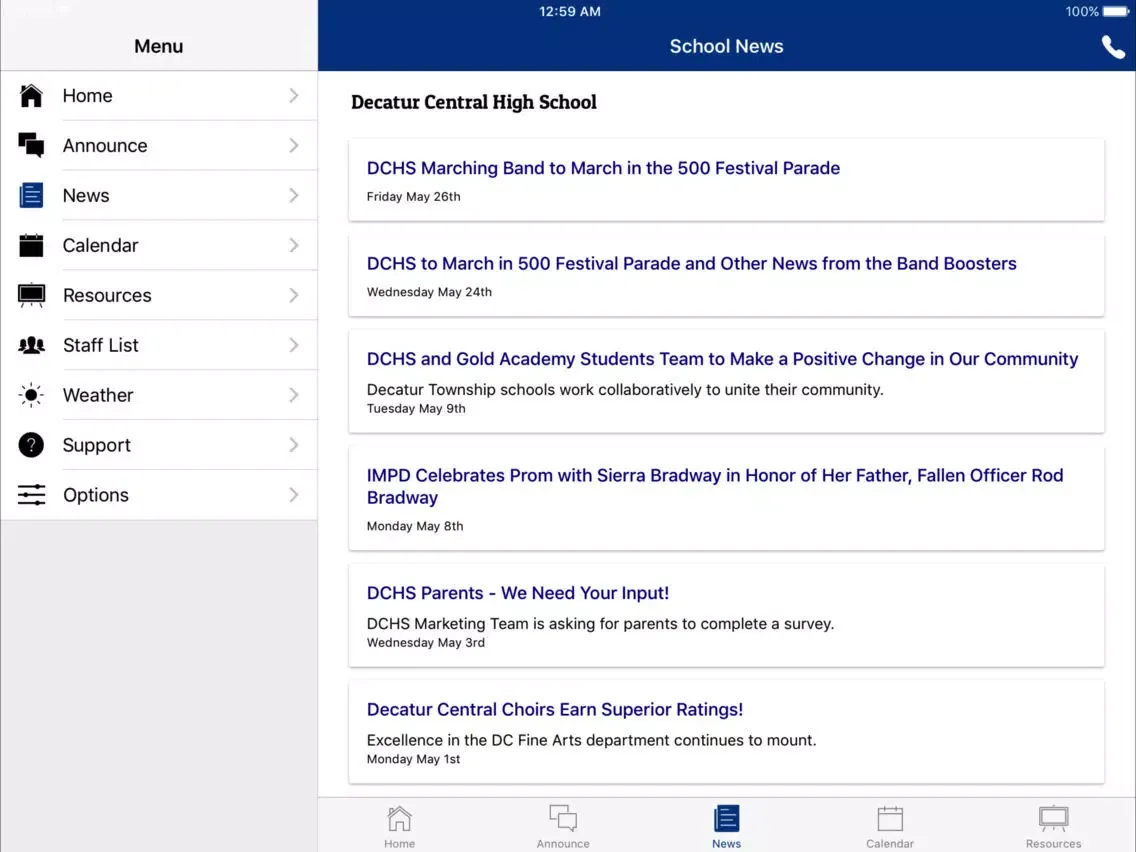Click the blue News icon in menu

[x=31, y=195]
